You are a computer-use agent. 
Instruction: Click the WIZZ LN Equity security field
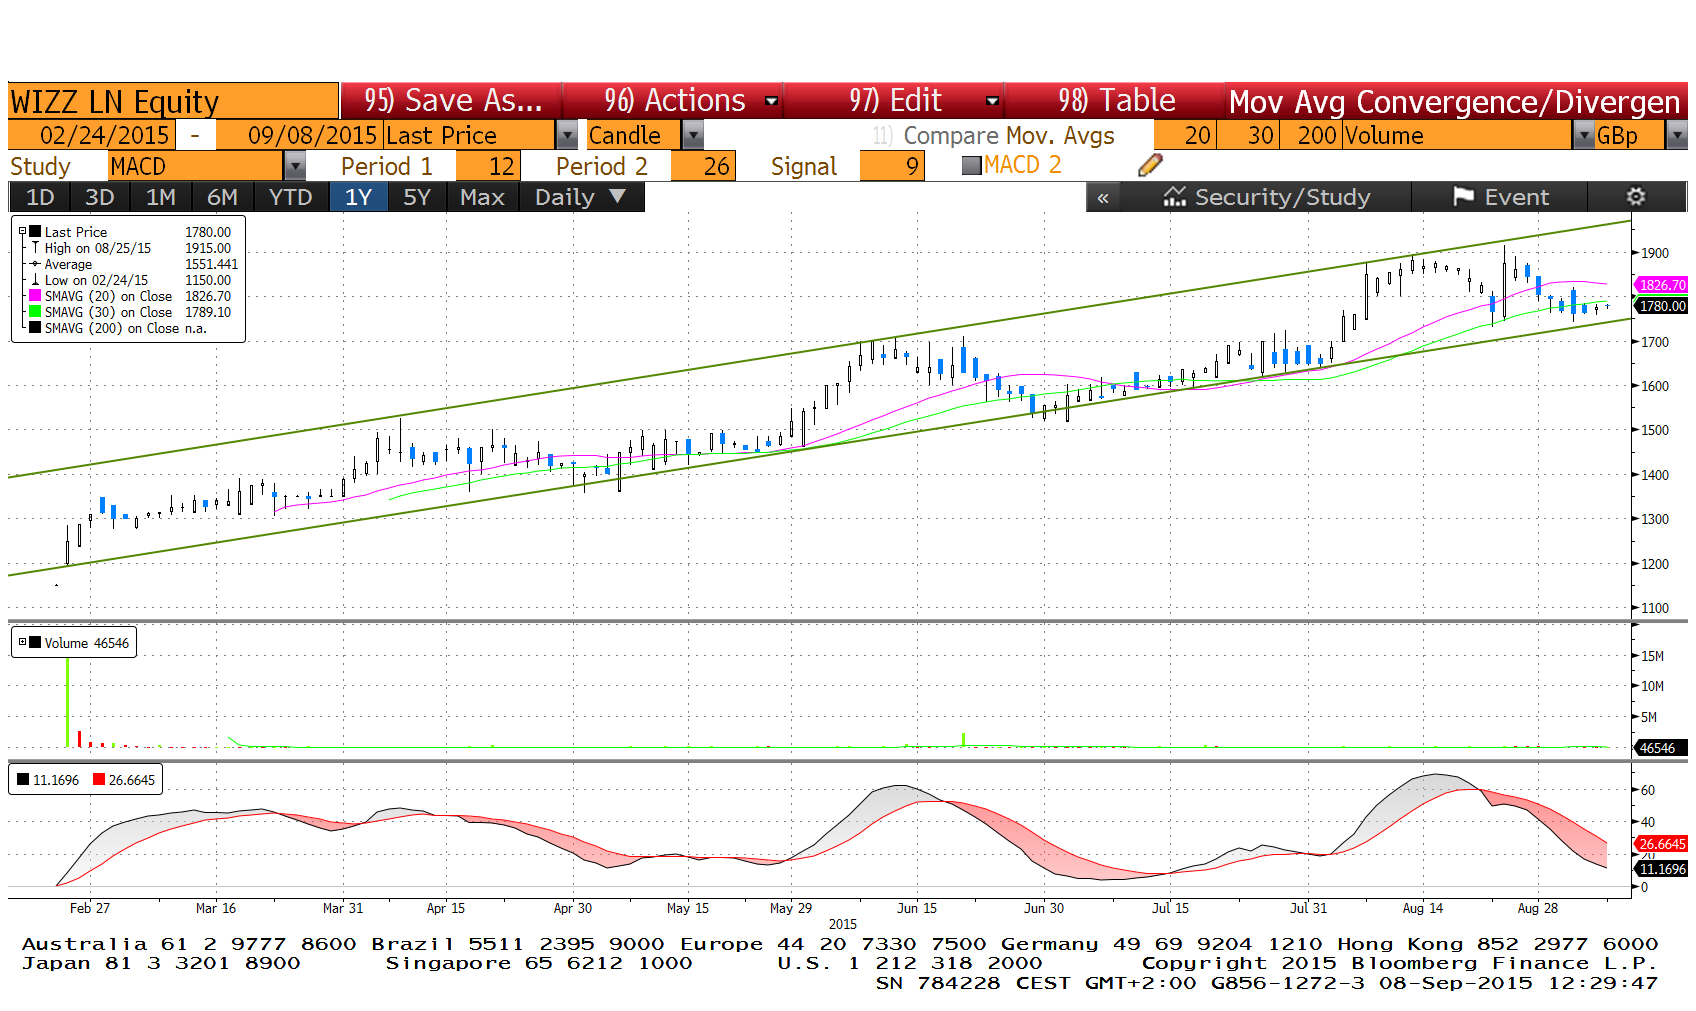(173, 101)
